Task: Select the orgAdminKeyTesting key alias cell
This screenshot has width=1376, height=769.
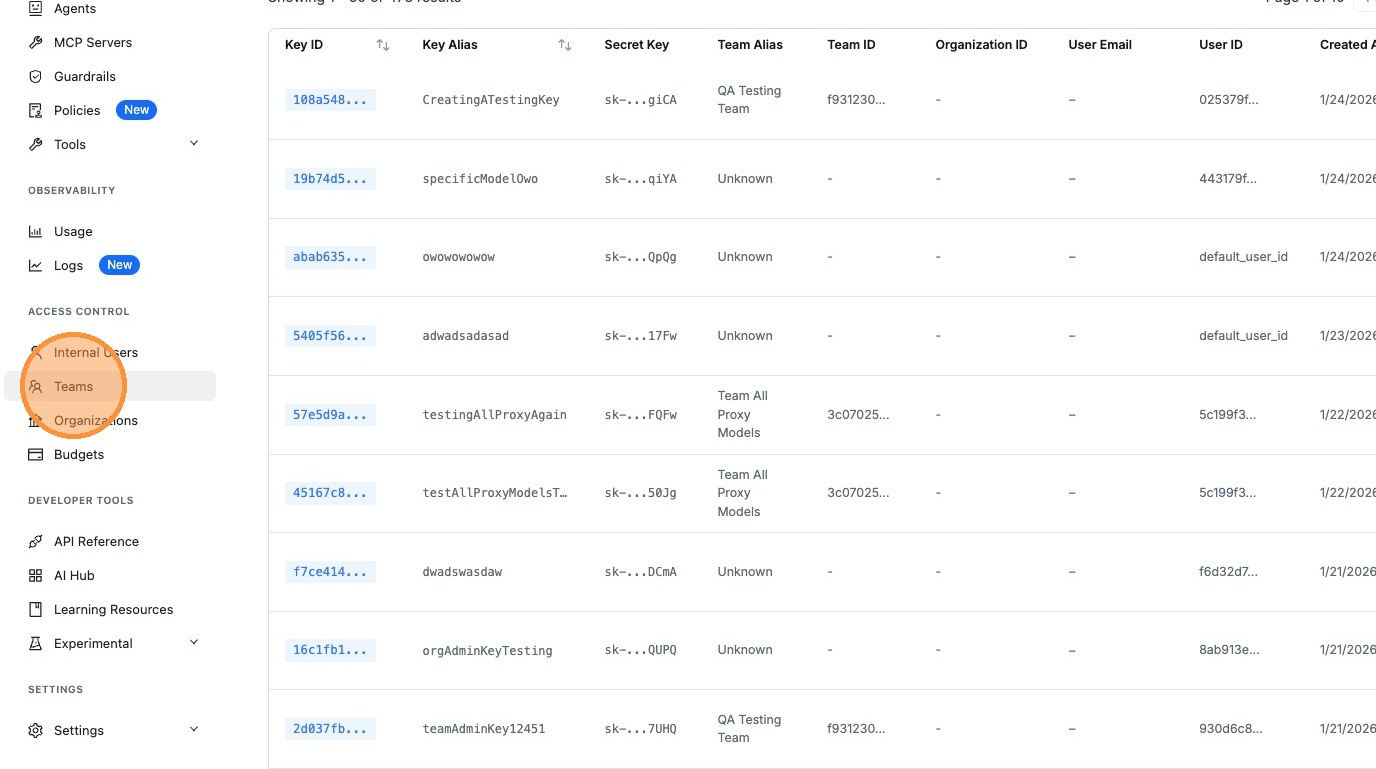Action: coord(487,651)
